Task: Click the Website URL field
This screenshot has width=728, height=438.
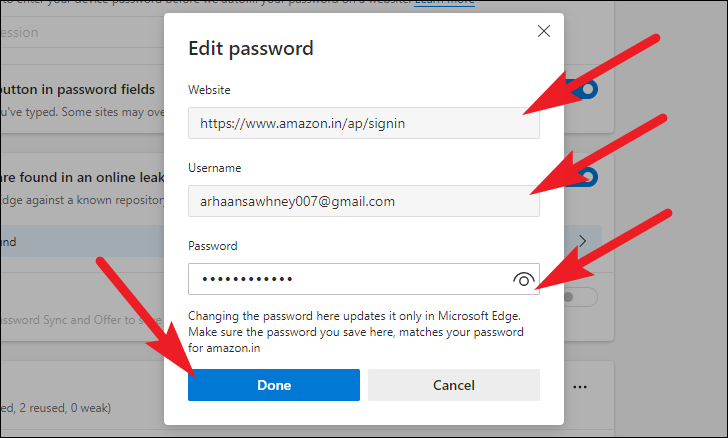Action: pyautogui.click(x=363, y=123)
